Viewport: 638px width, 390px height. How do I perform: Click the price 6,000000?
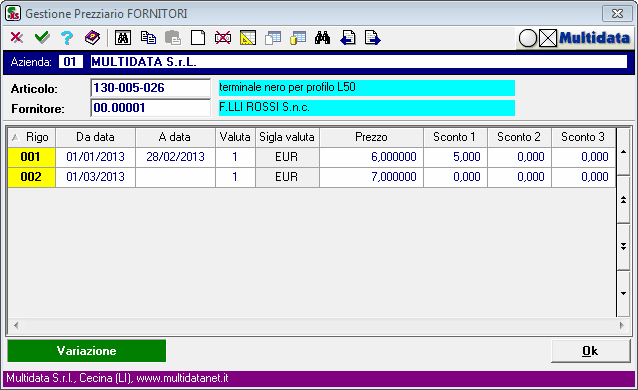371,157
